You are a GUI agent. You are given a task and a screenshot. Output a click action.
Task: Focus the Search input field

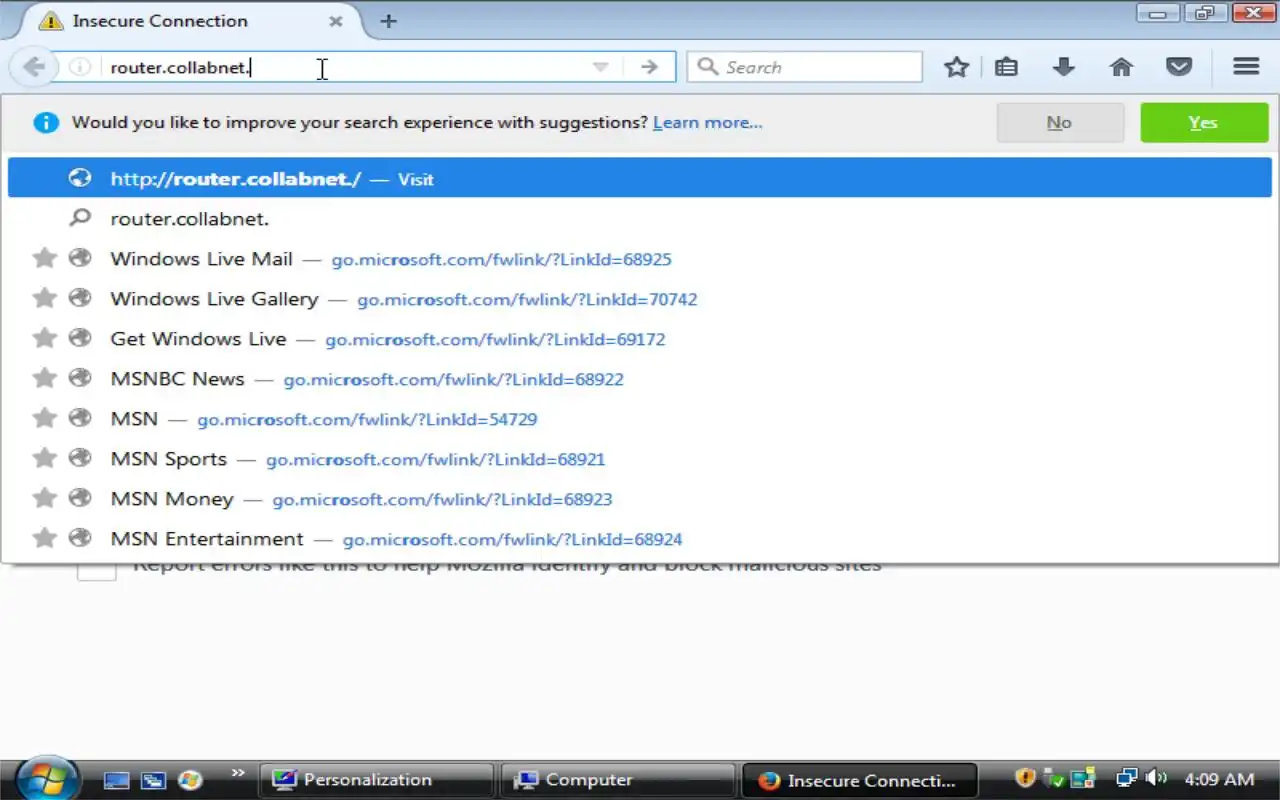[x=805, y=67]
